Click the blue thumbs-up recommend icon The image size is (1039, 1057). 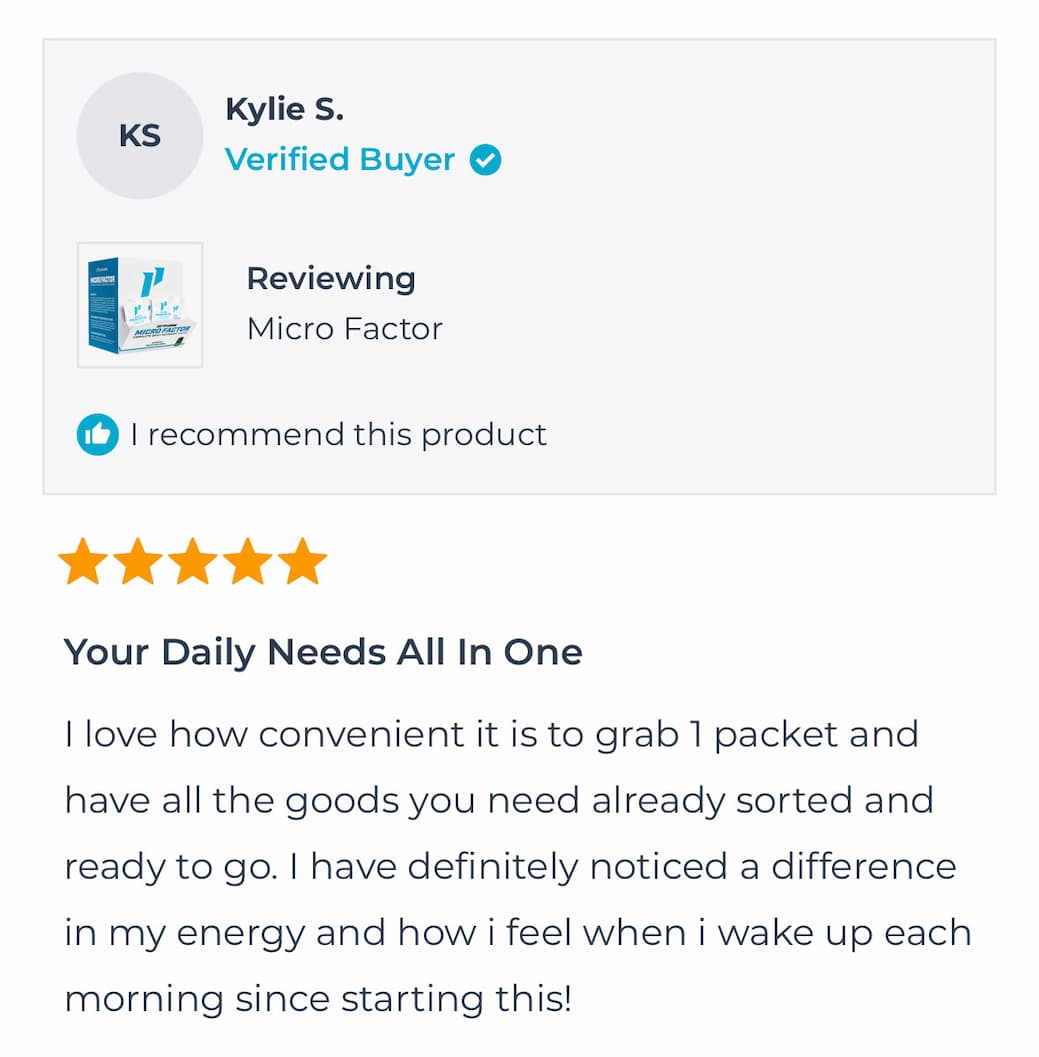(98, 435)
